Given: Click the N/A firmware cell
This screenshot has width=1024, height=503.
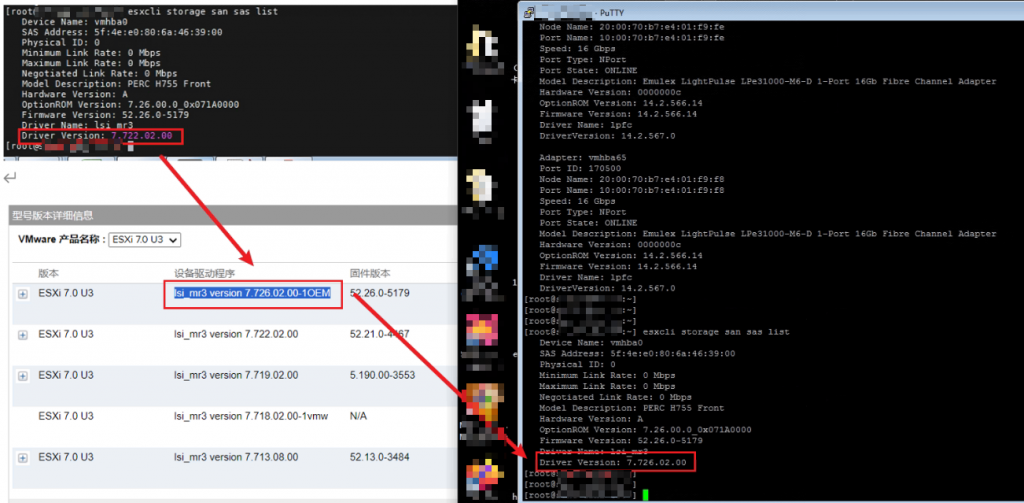Looking at the screenshot, I should pyautogui.click(x=359, y=415).
